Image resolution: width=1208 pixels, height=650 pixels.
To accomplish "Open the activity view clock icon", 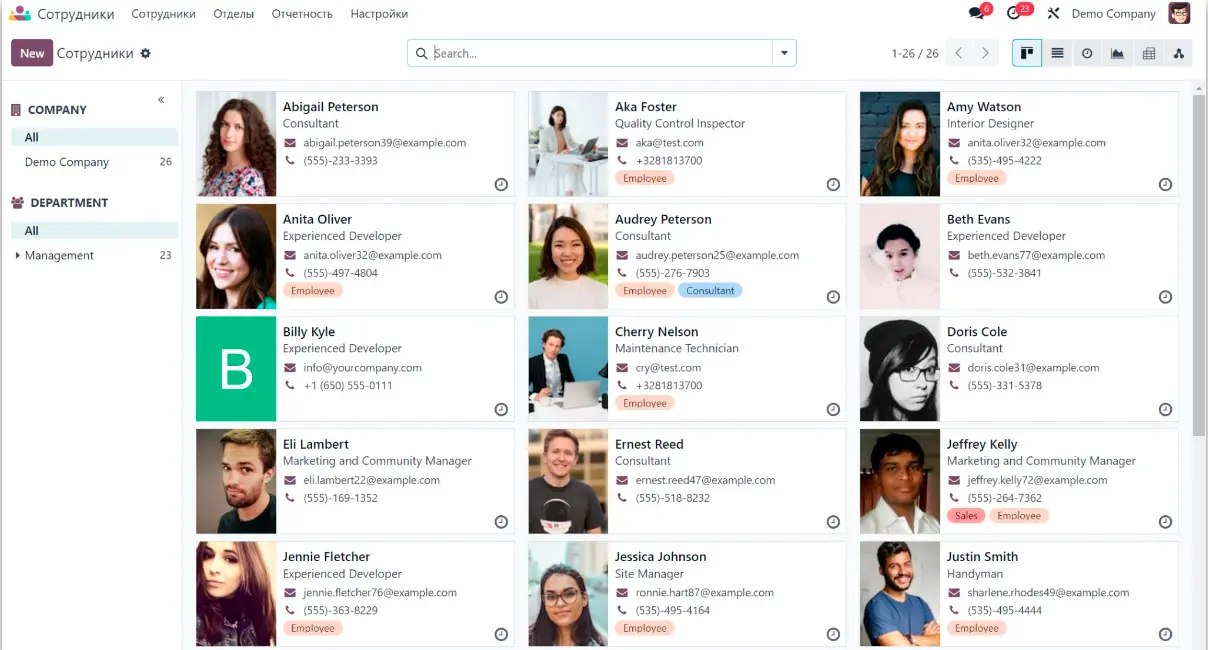I will [x=1087, y=54].
